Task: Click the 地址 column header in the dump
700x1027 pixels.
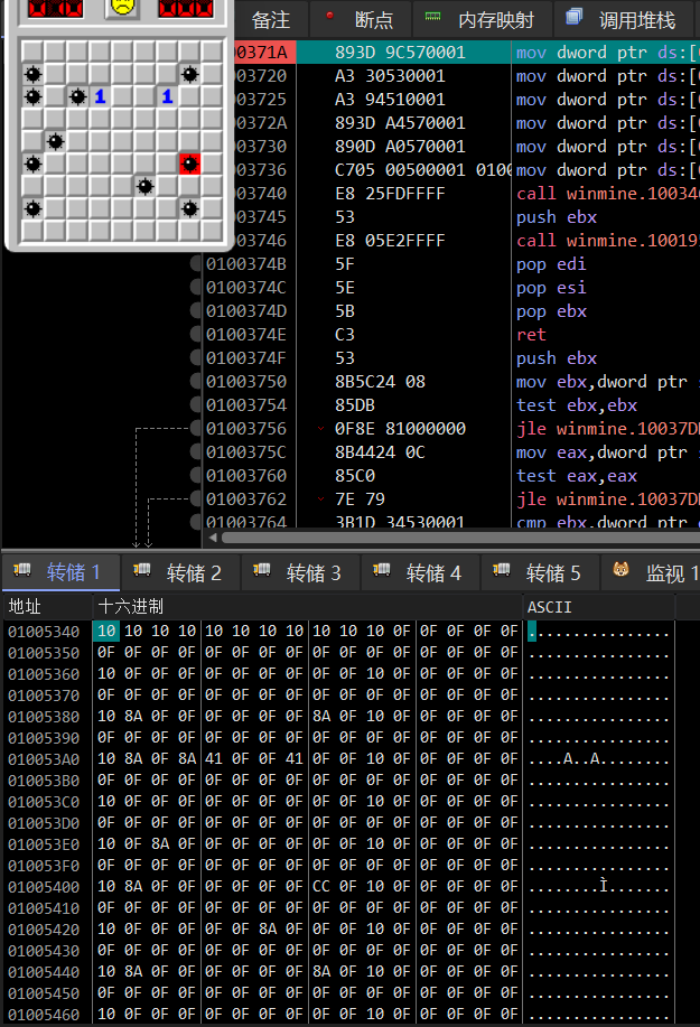Action: (25, 607)
